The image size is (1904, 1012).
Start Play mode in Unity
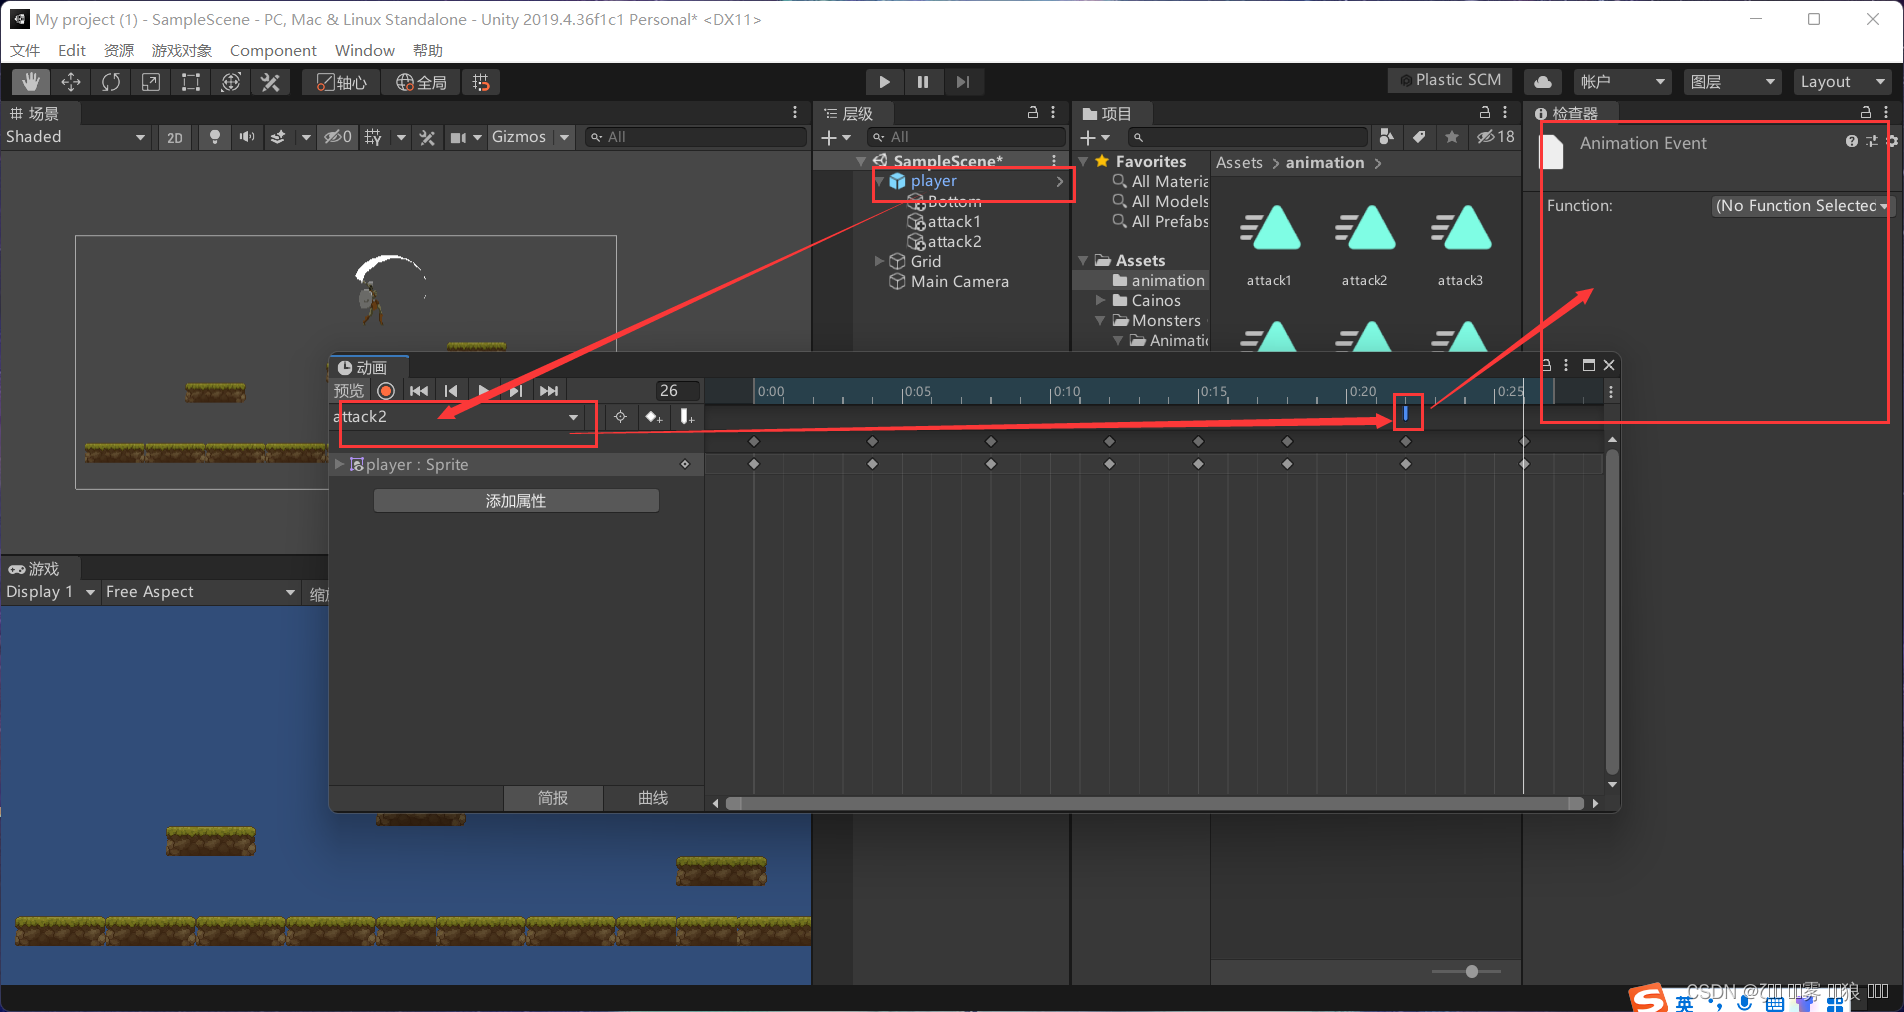click(884, 82)
